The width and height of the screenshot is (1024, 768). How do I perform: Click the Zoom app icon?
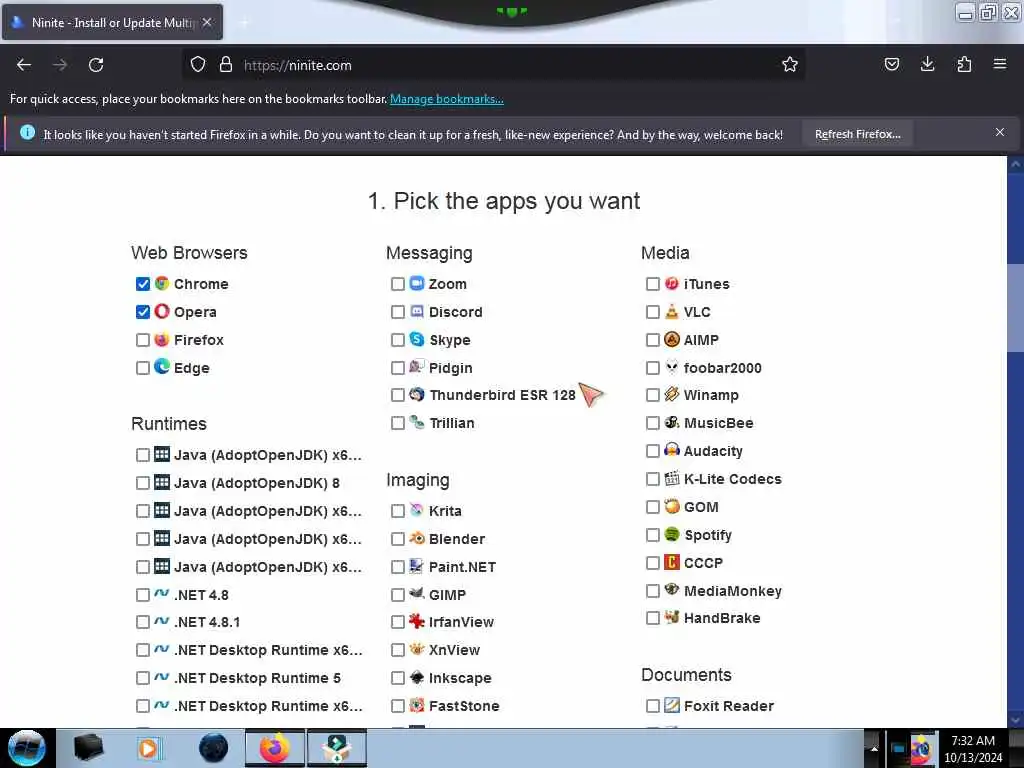click(x=417, y=283)
